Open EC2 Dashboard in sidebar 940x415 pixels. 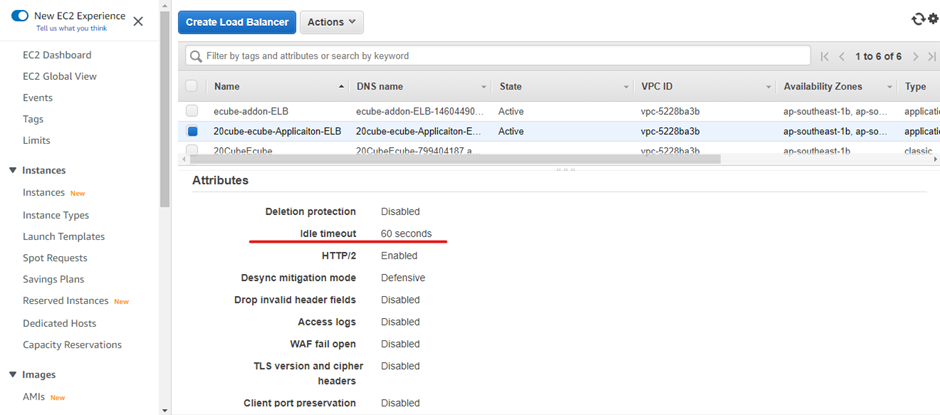click(x=57, y=55)
